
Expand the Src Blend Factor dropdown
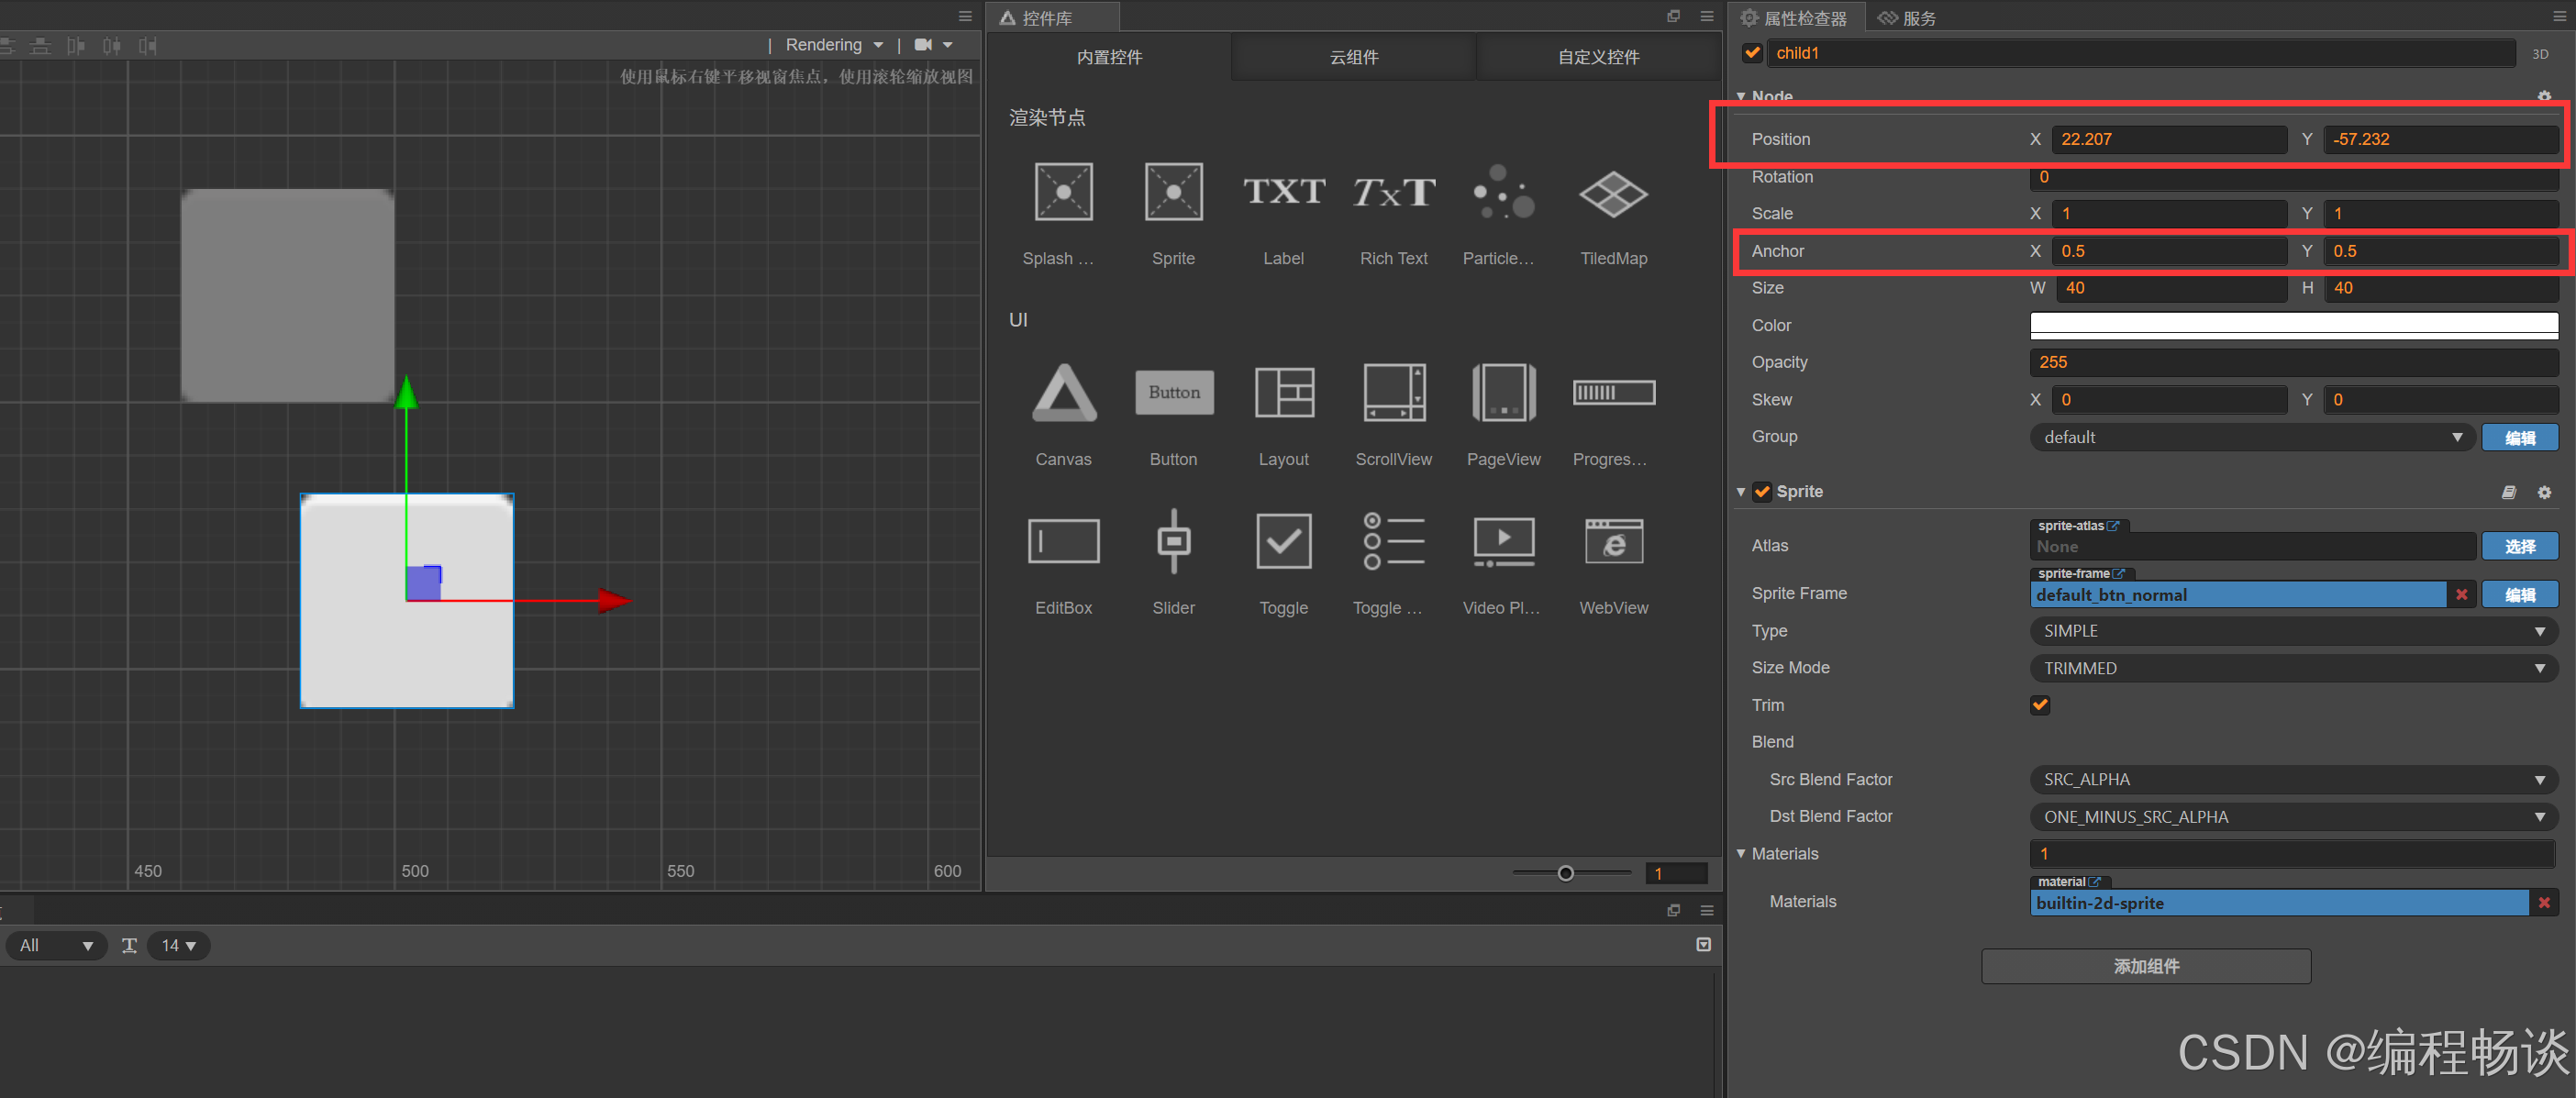click(2293, 779)
